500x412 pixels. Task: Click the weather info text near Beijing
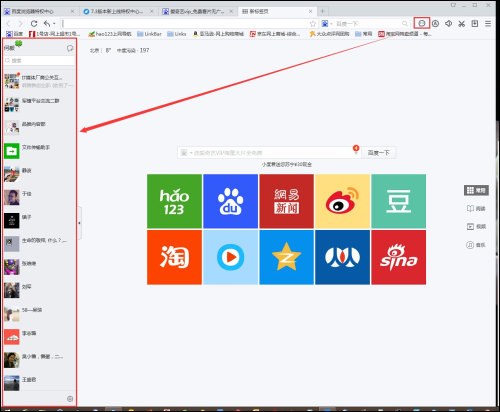point(119,50)
